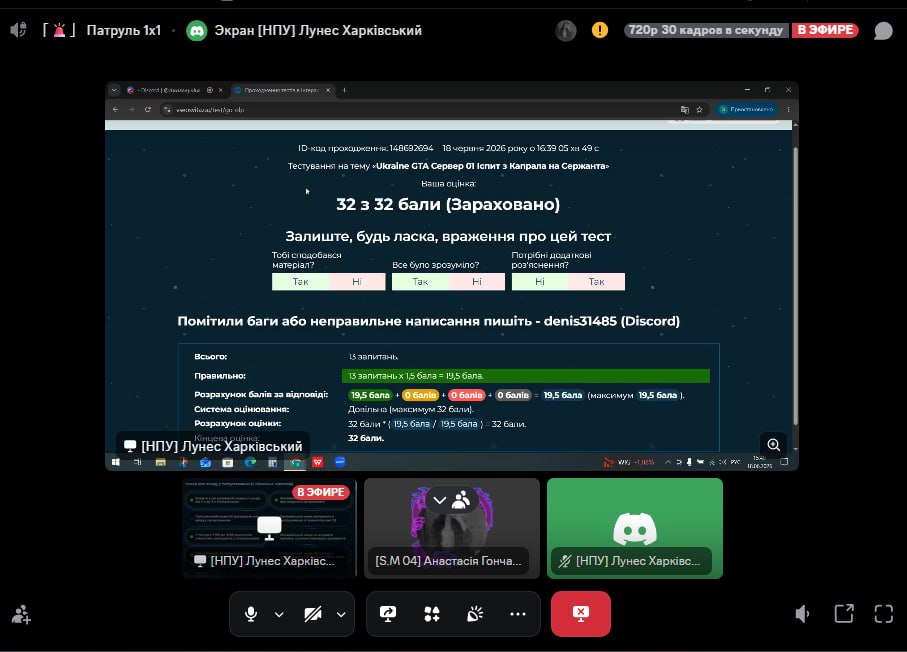Toggle the microphone mute button
The height and width of the screenshot is (652, 907).
click(x=251, y=614)
